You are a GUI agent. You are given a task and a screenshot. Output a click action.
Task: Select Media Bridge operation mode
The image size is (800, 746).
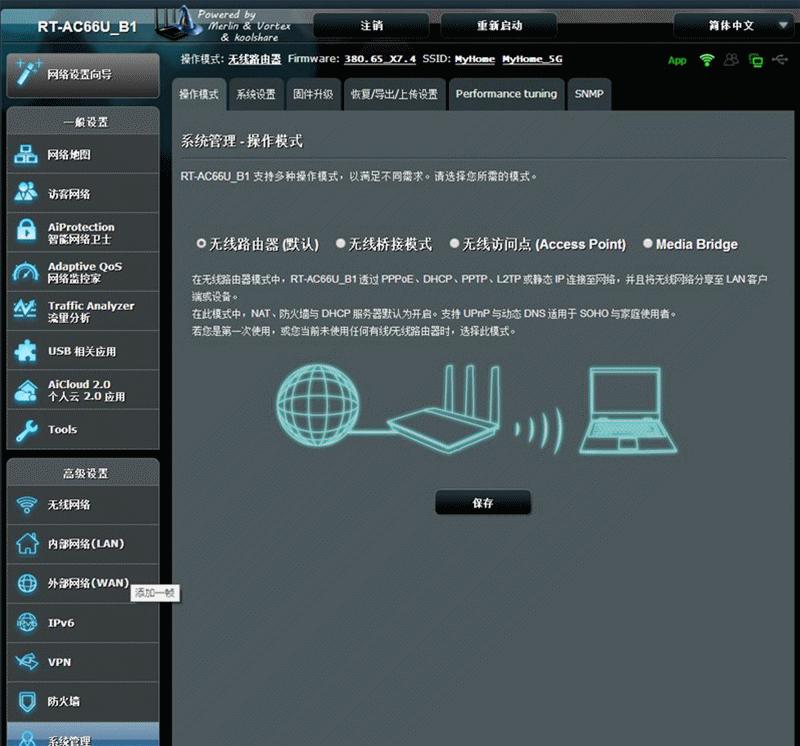[649, 243]
